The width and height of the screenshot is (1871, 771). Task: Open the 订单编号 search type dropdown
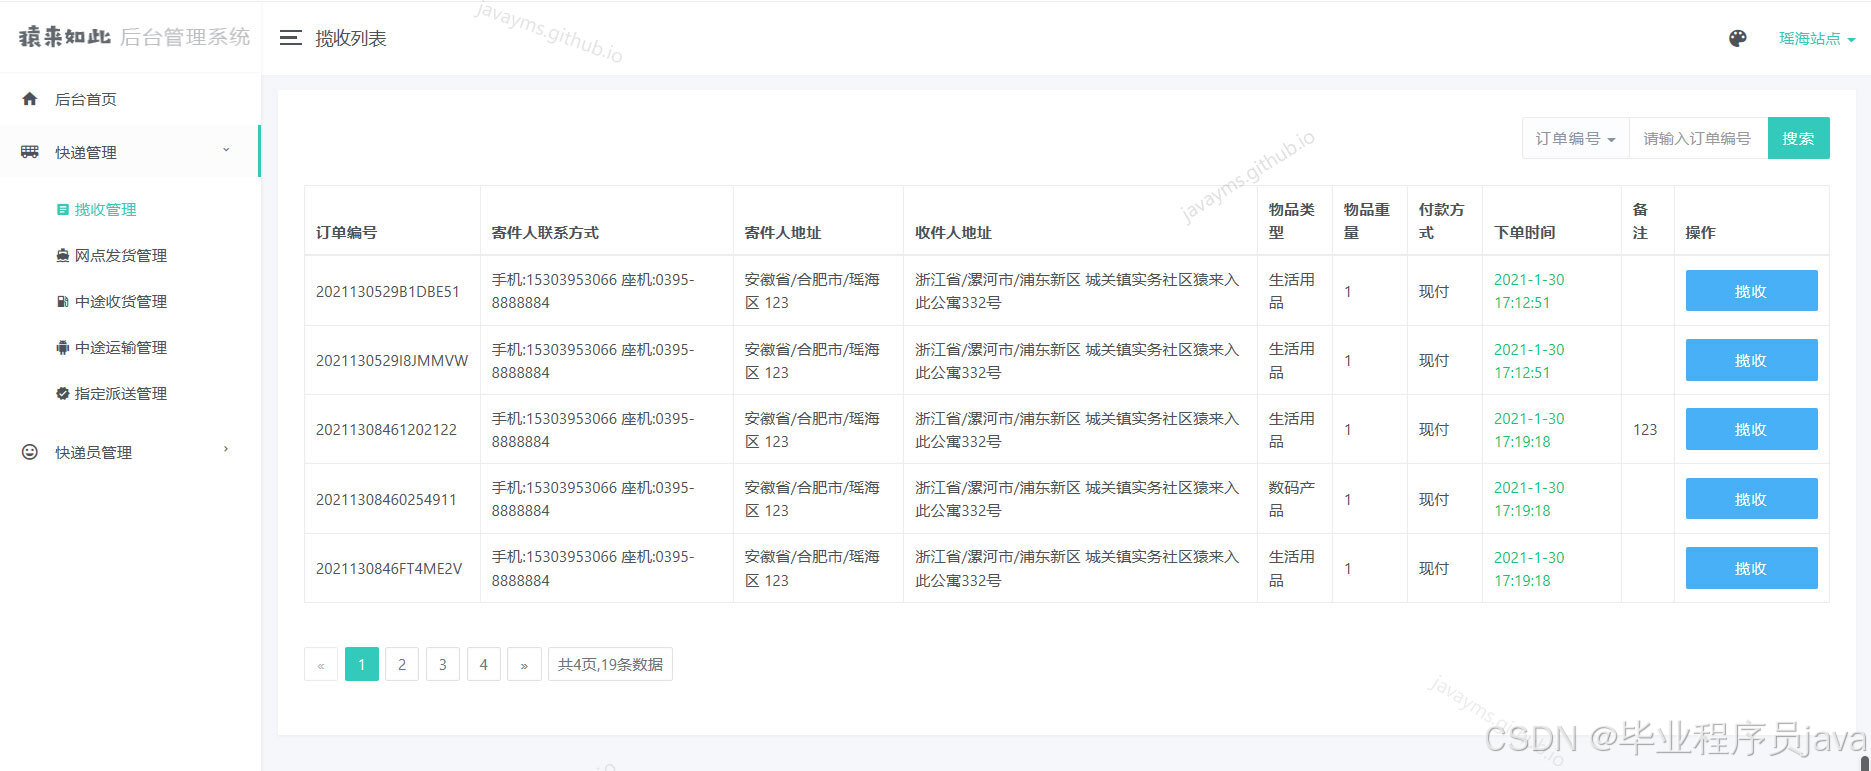(1576, 138)
